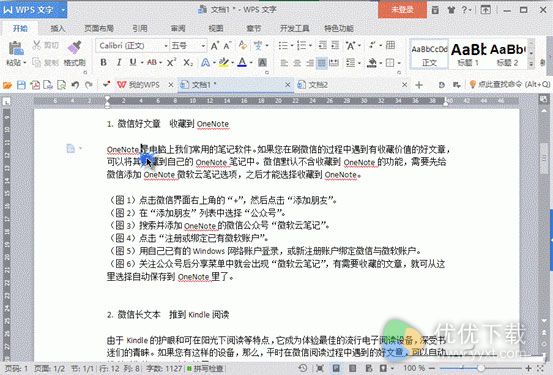Viewport: 553px width, 375px height.
Task: Toggle Bold formatting
Action: pyautogui.click(x=103, y=63)
